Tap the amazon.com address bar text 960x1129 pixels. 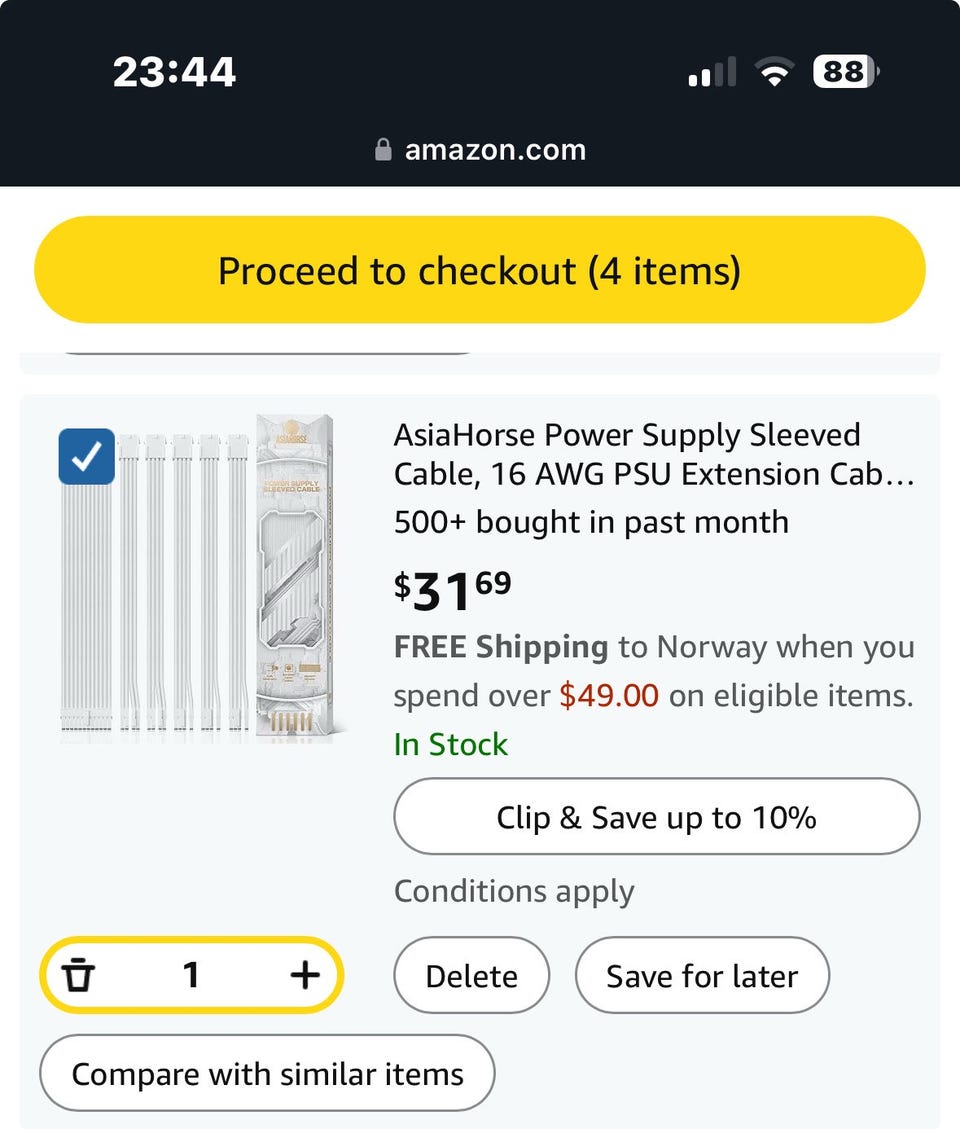tap(495, 150)
